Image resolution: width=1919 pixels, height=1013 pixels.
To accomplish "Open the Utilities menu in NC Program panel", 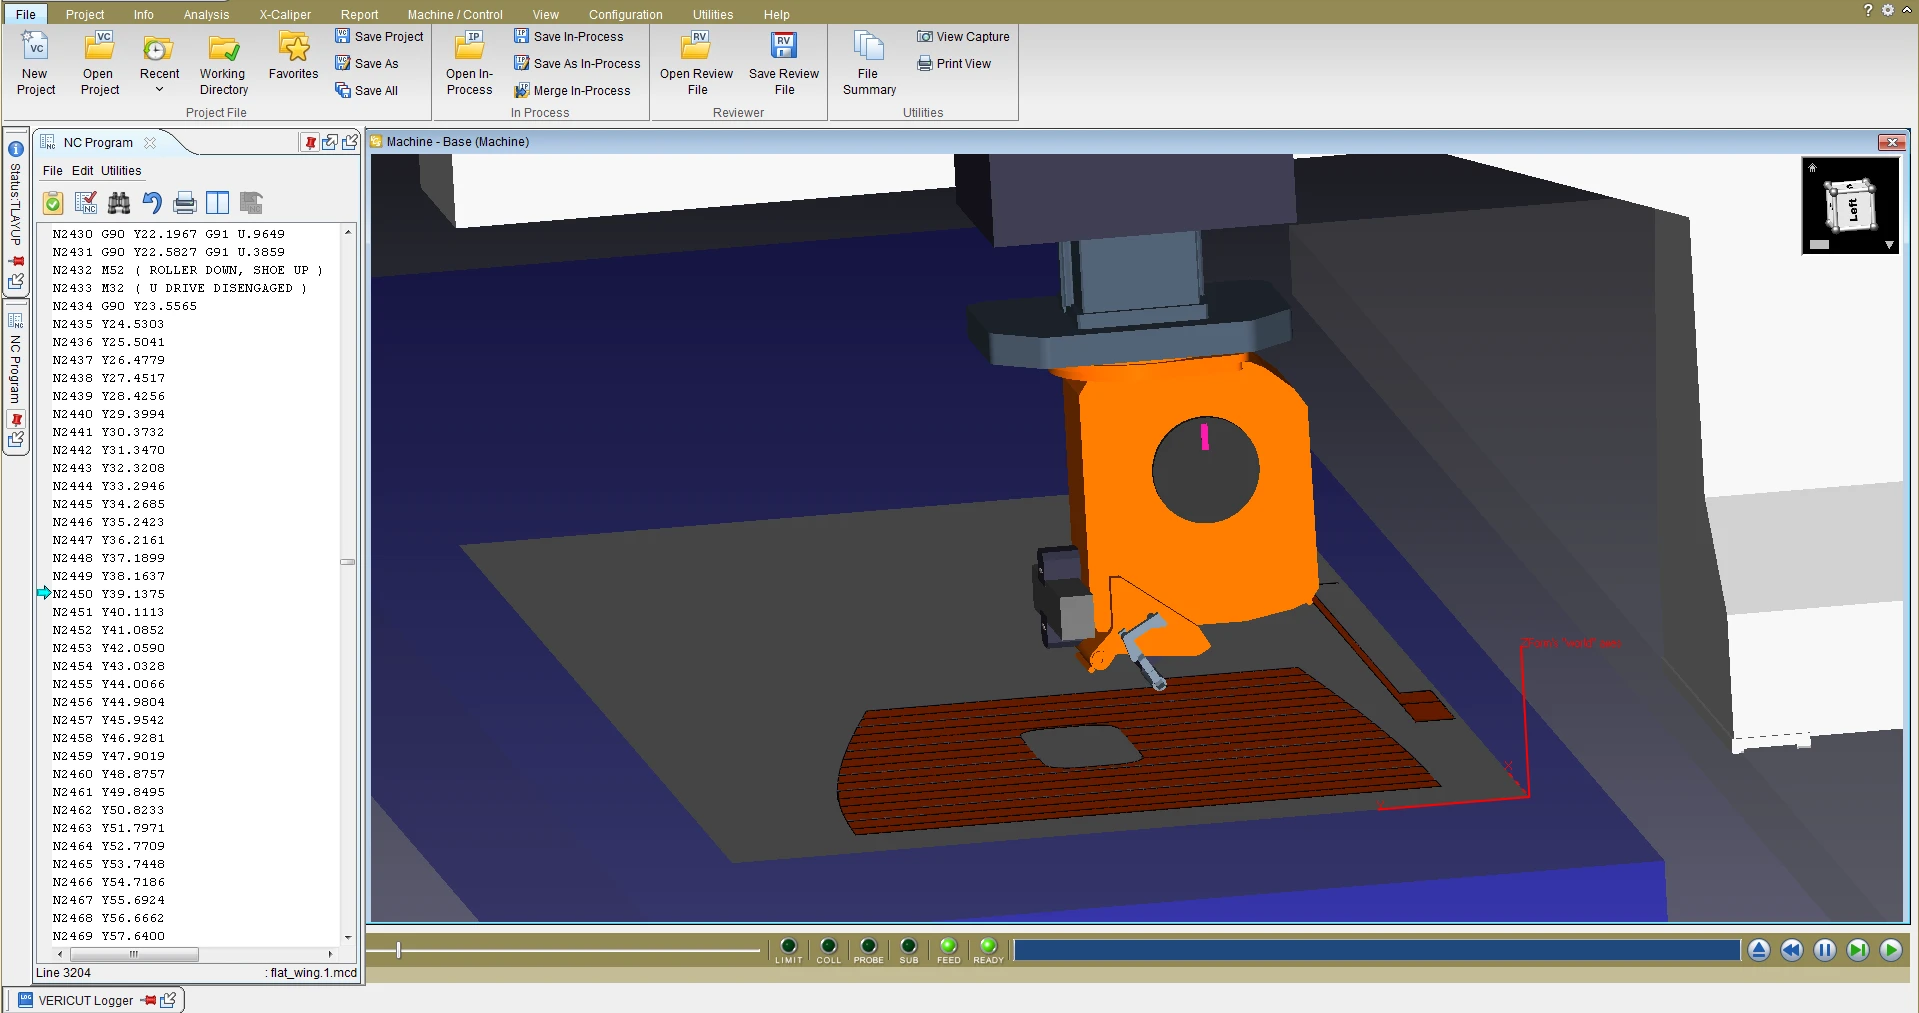I will [121, 171].
